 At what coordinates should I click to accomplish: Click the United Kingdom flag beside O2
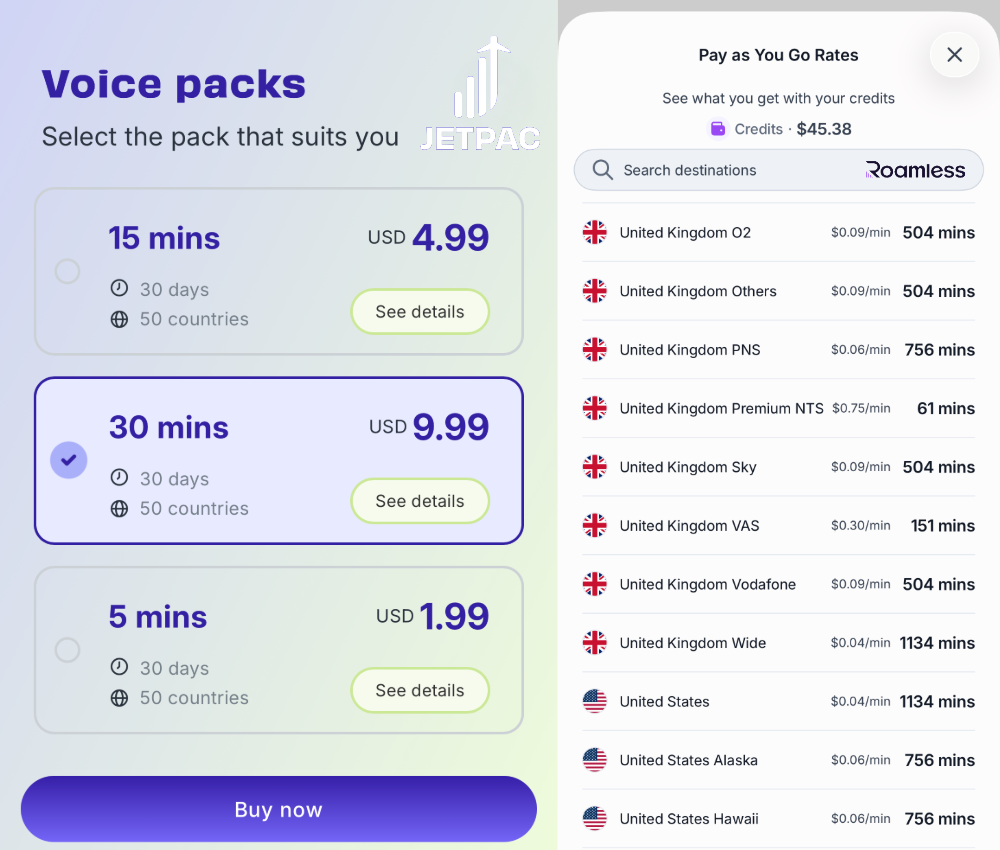(595, 232)
